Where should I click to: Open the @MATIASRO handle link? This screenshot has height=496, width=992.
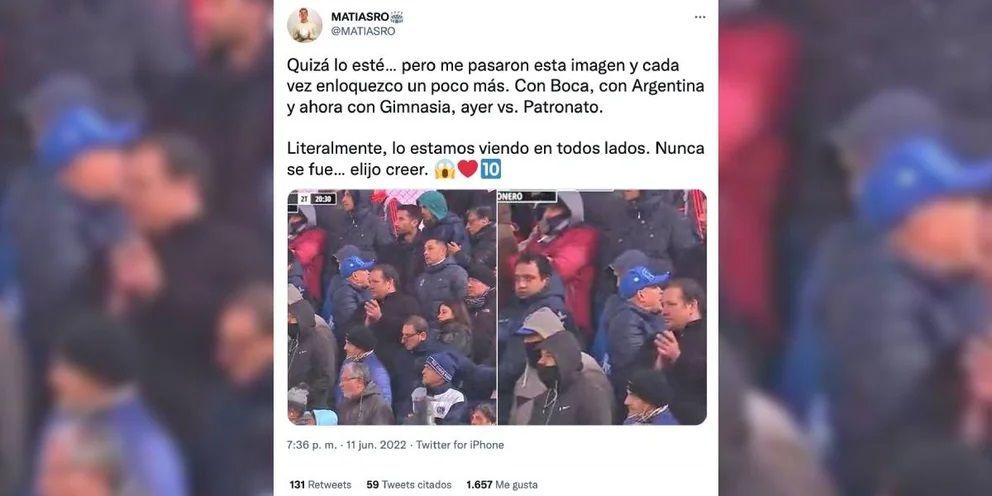tap(363, 31)
